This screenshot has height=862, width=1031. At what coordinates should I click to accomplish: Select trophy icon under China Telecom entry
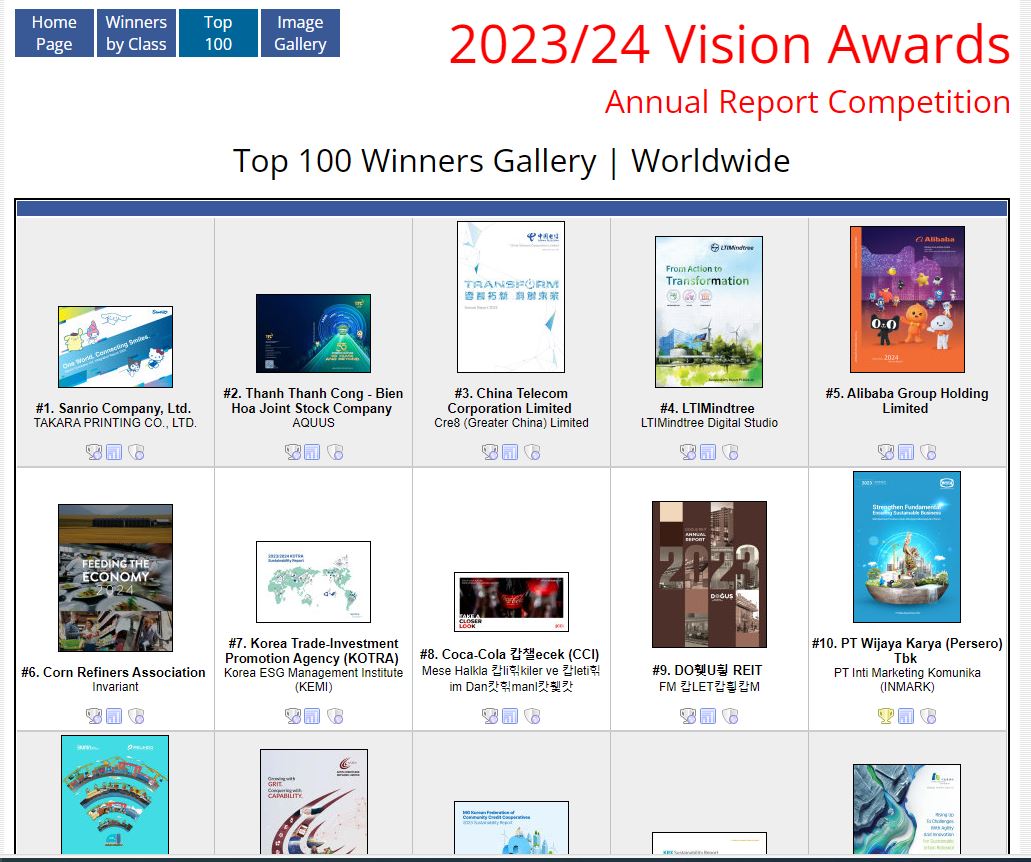[490, 452]
